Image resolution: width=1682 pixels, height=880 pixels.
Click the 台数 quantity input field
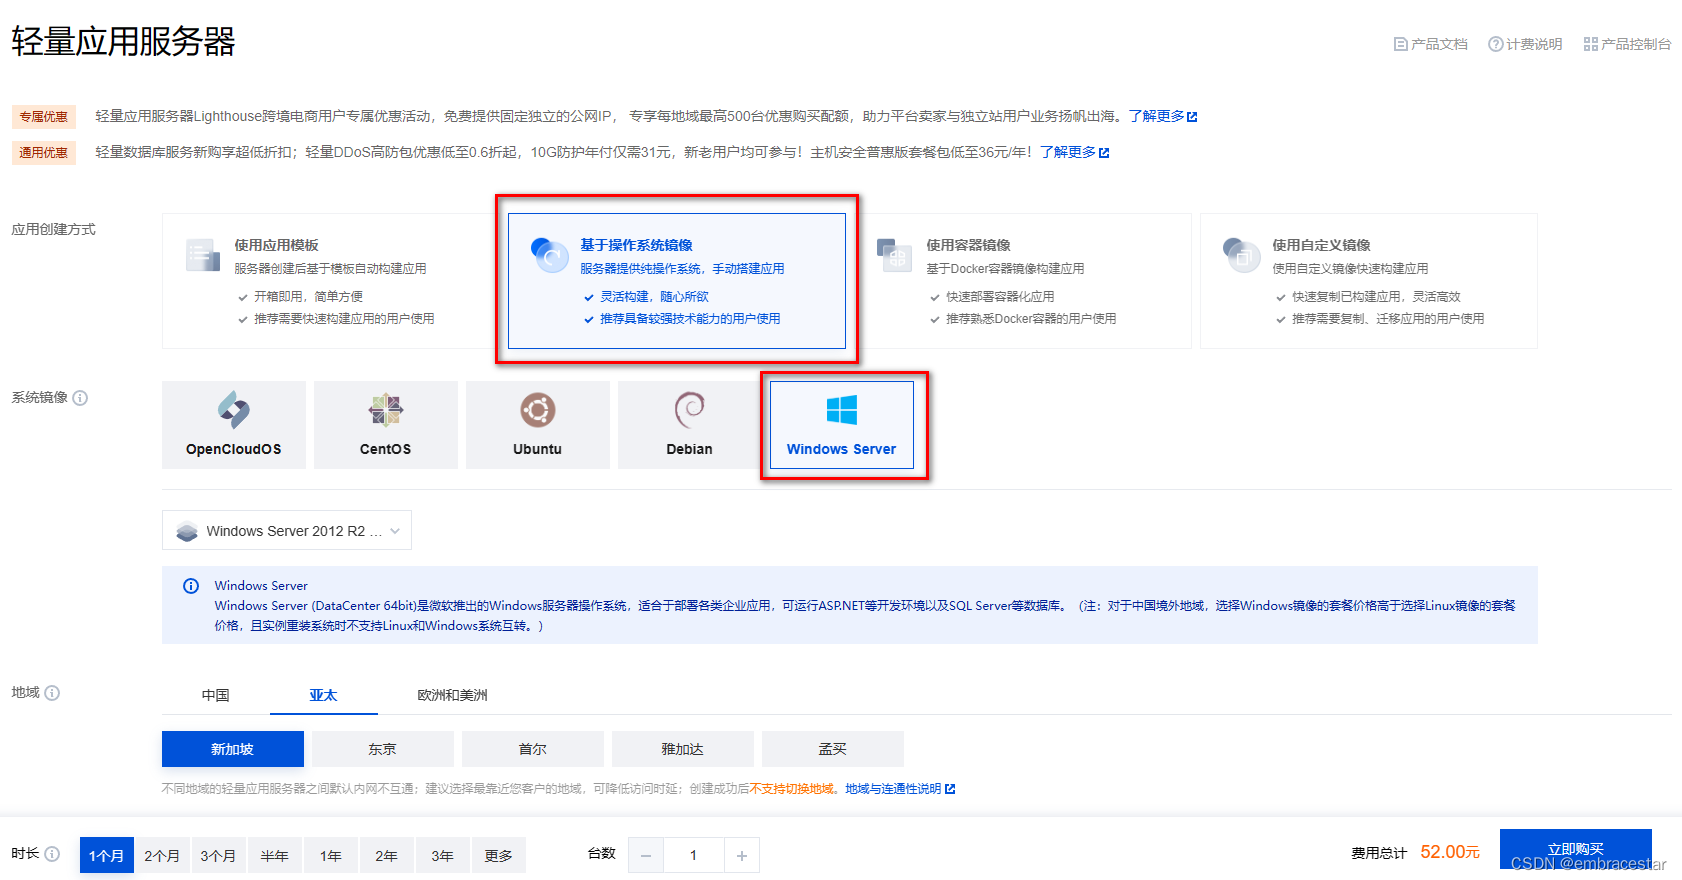tap(694, 855)
